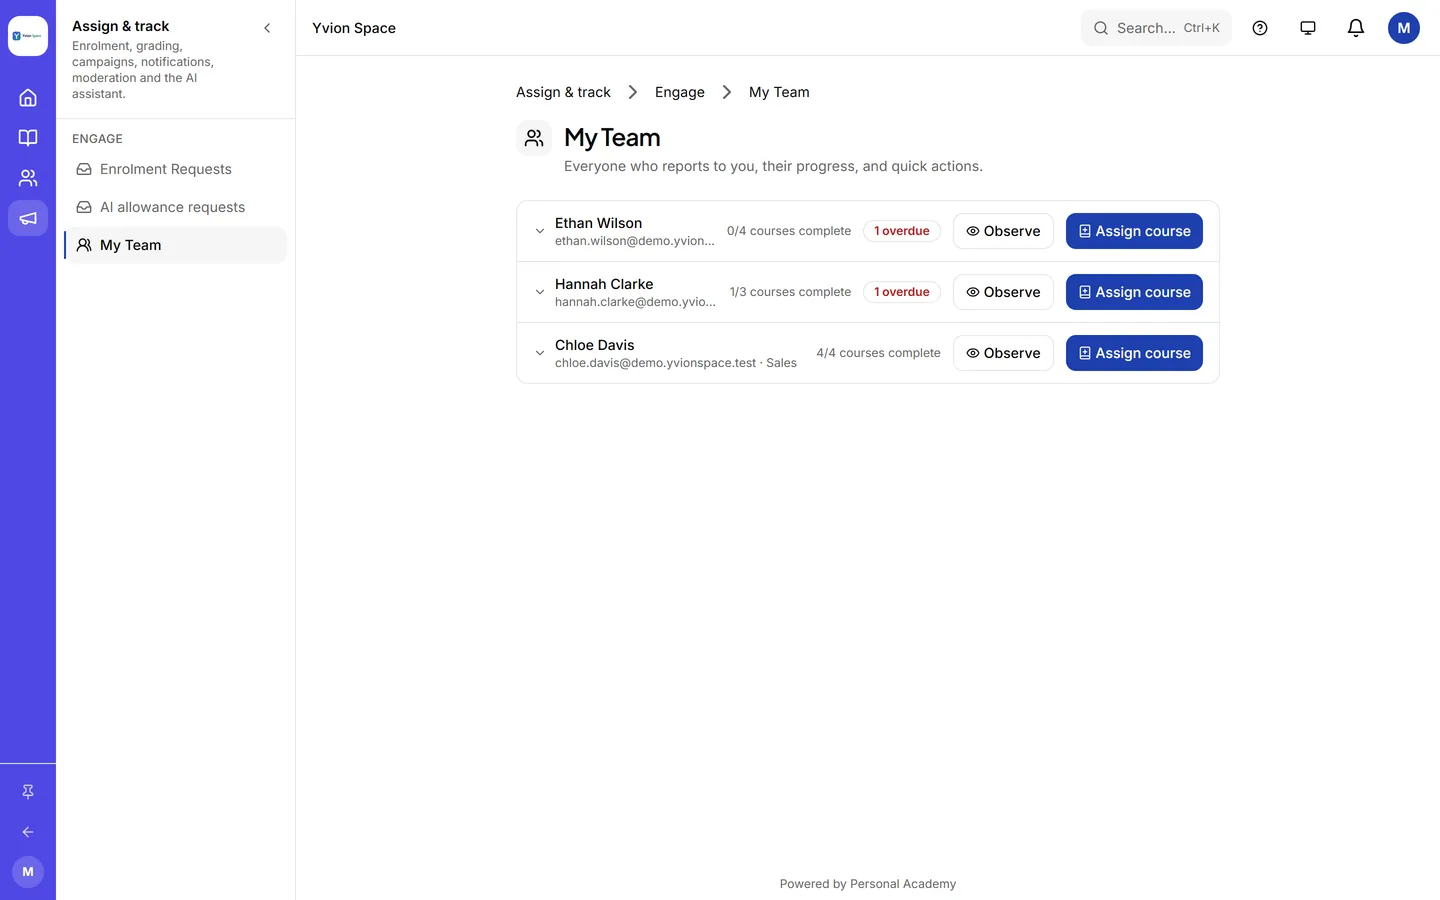
Task: Select My Team in sidebar
Action: (x=176, y=245)
